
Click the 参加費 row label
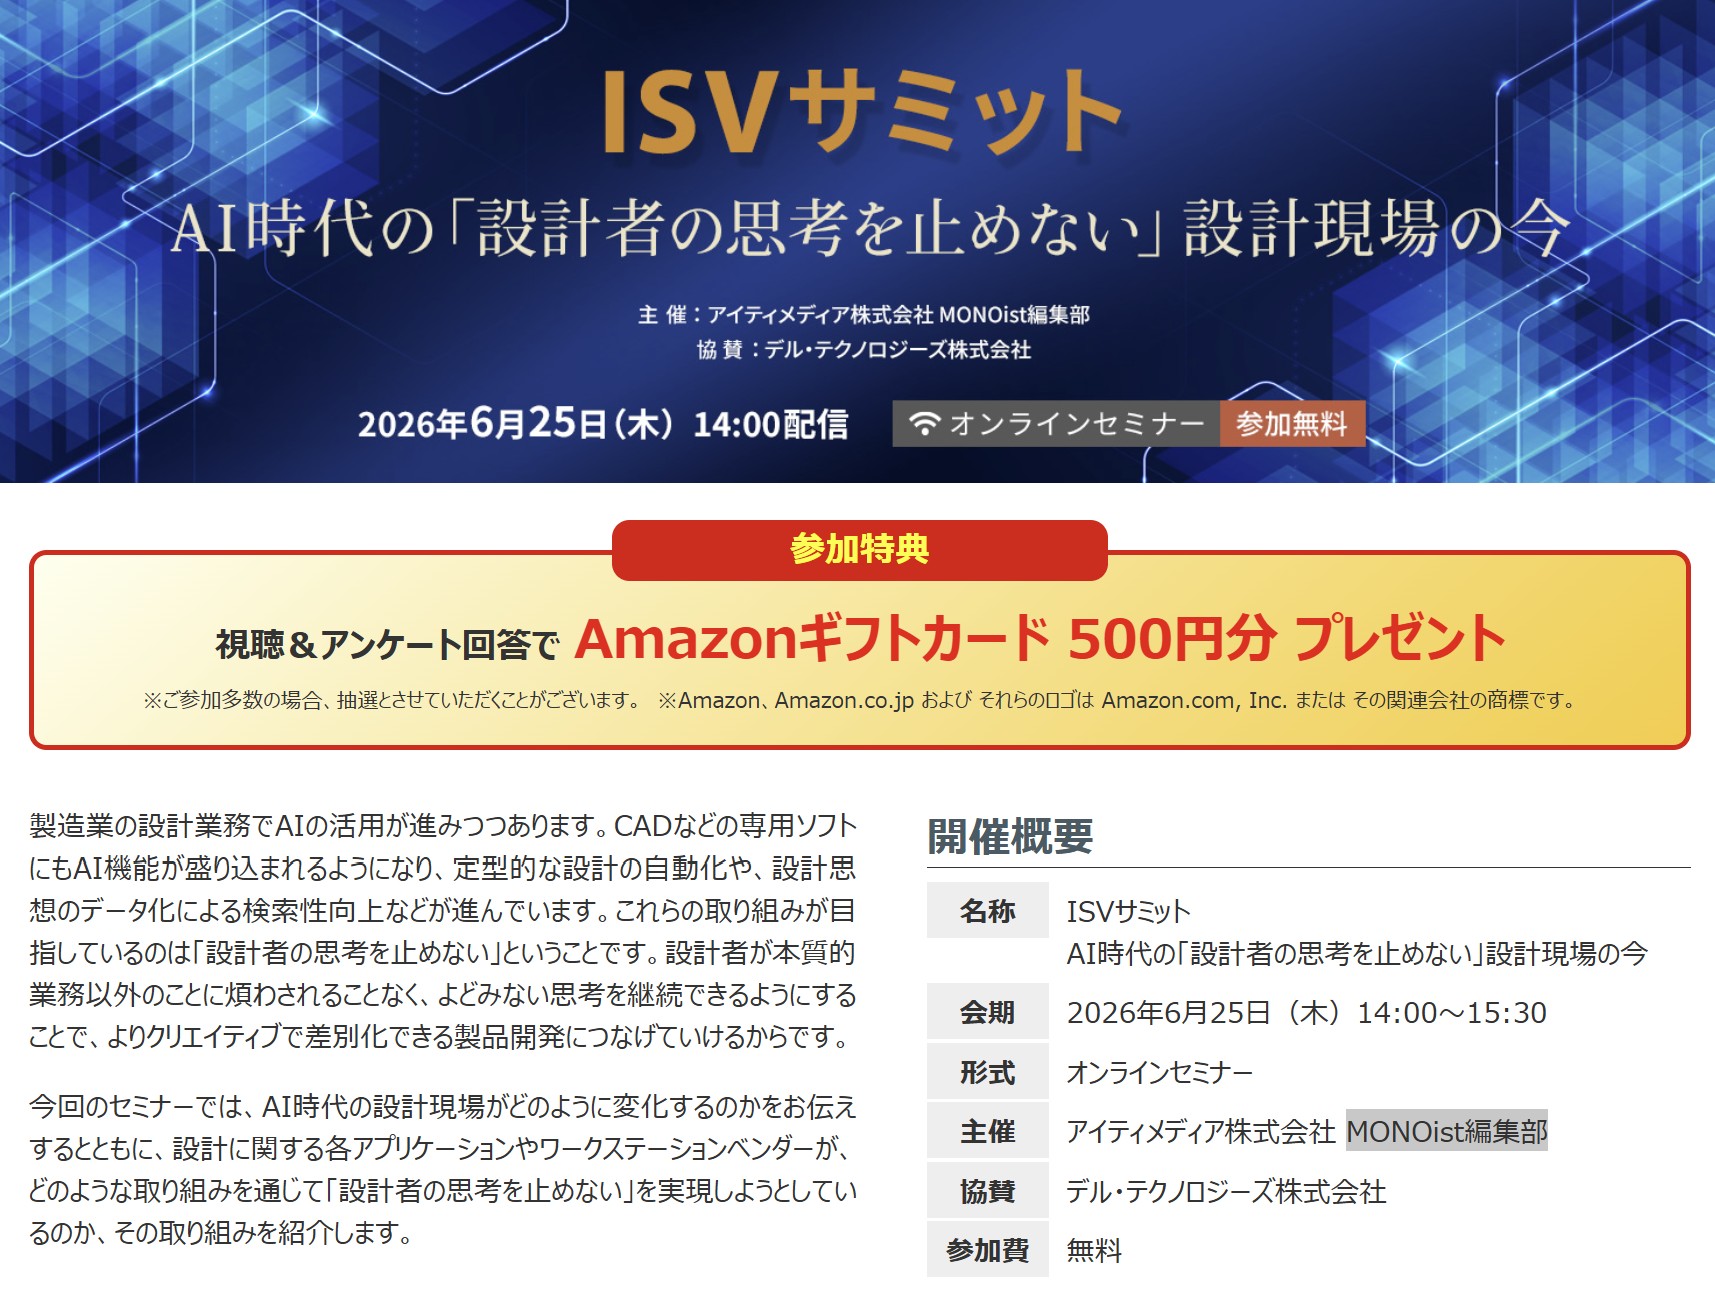[x=987, y=1250]
